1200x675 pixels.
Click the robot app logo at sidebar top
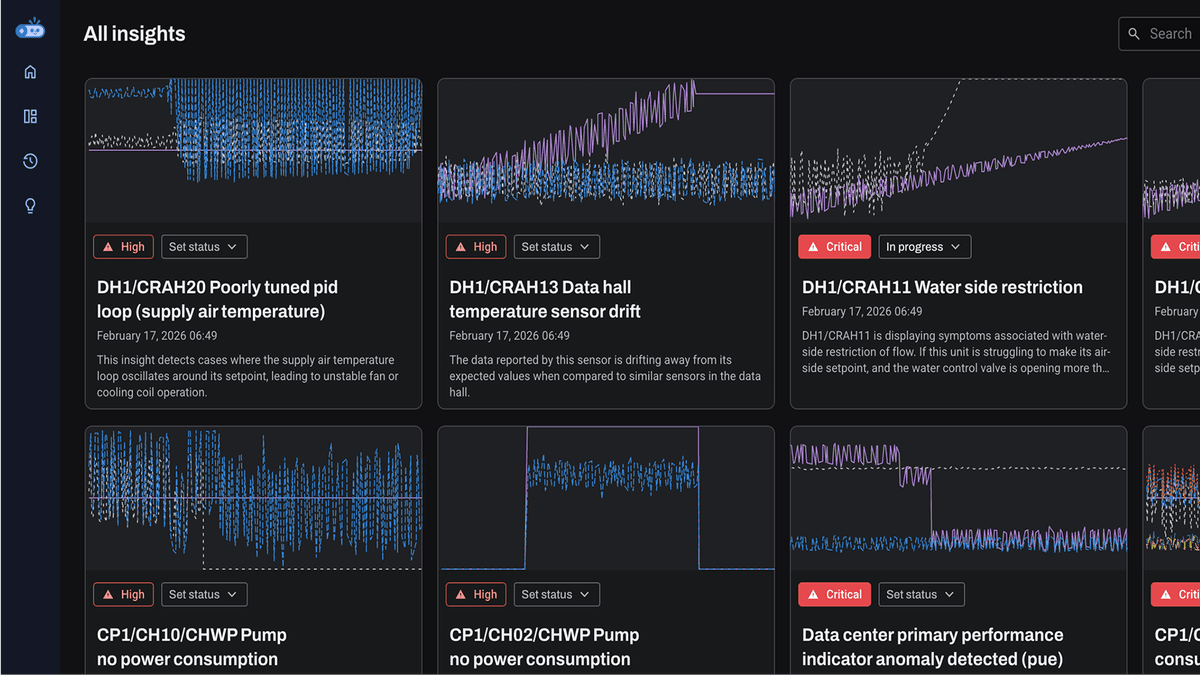click(29, 28)
